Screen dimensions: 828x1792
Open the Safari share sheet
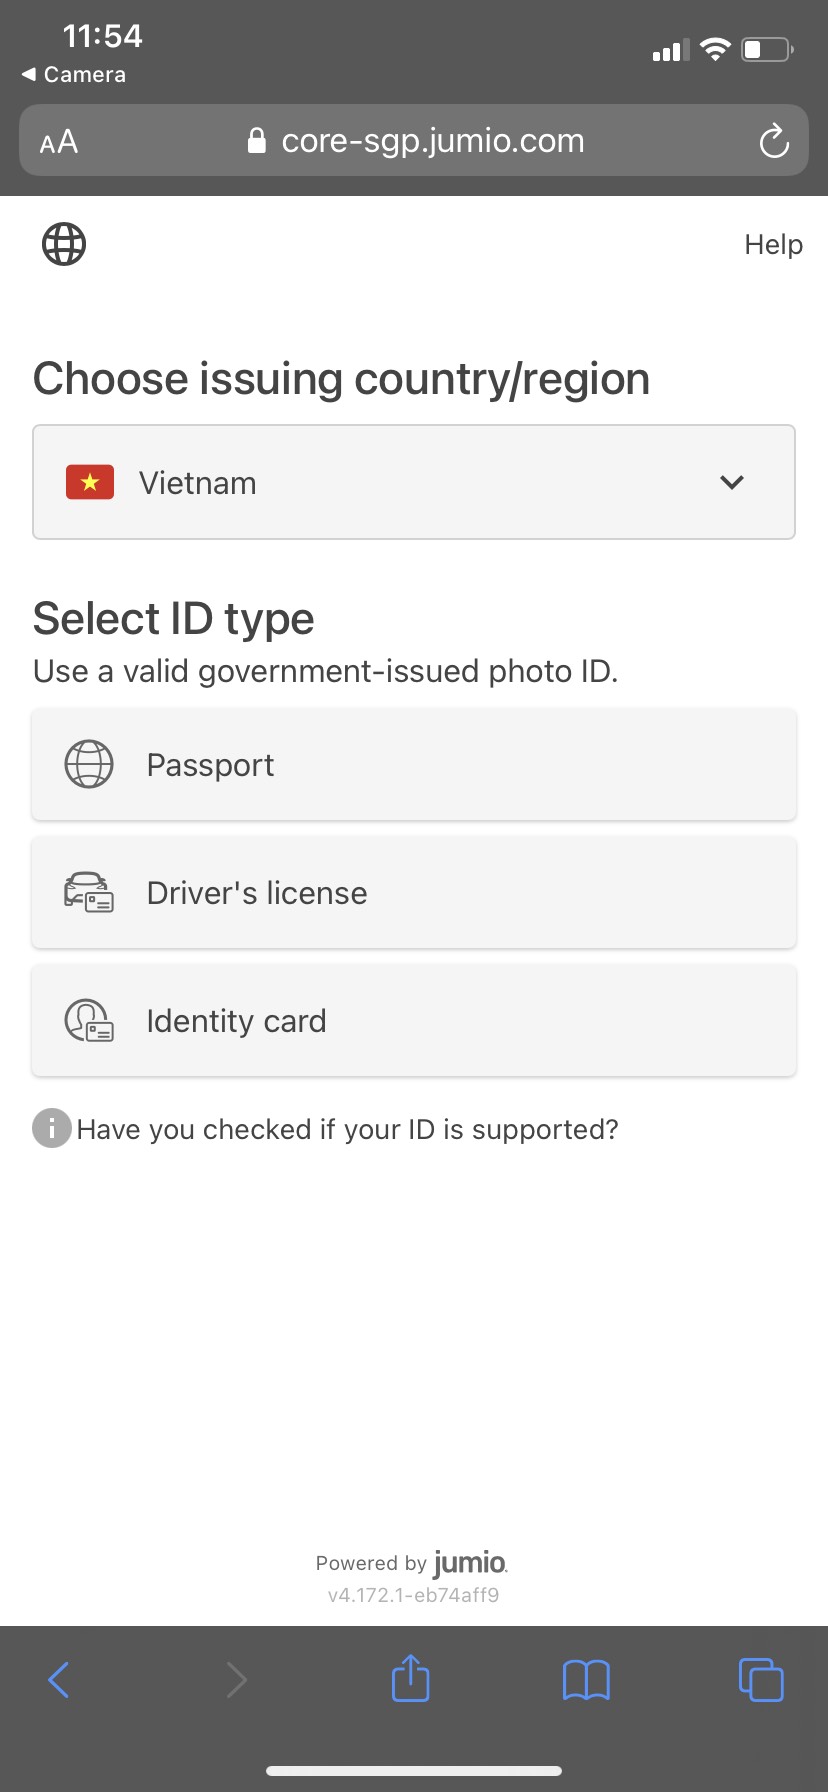pos(411,1679)
